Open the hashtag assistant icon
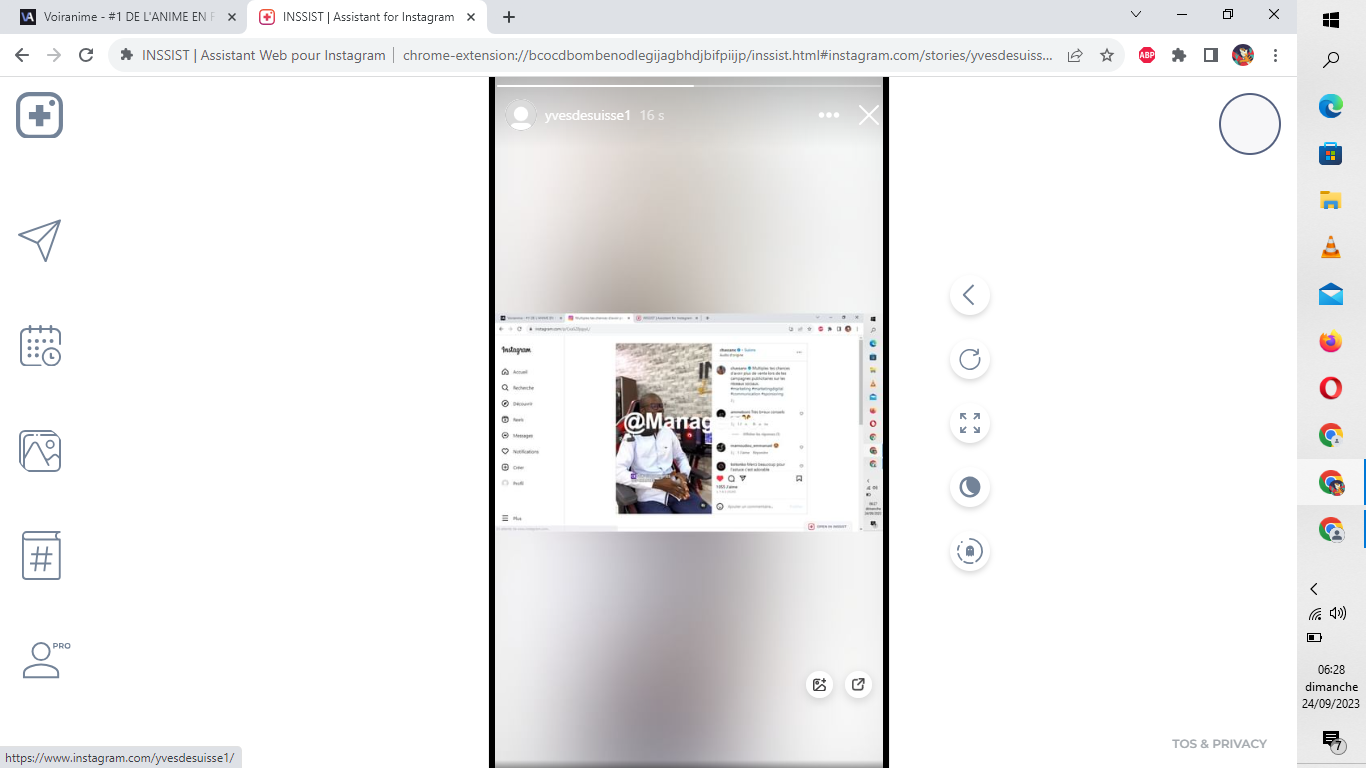1366x768 pixels. (x=41, y=556)
